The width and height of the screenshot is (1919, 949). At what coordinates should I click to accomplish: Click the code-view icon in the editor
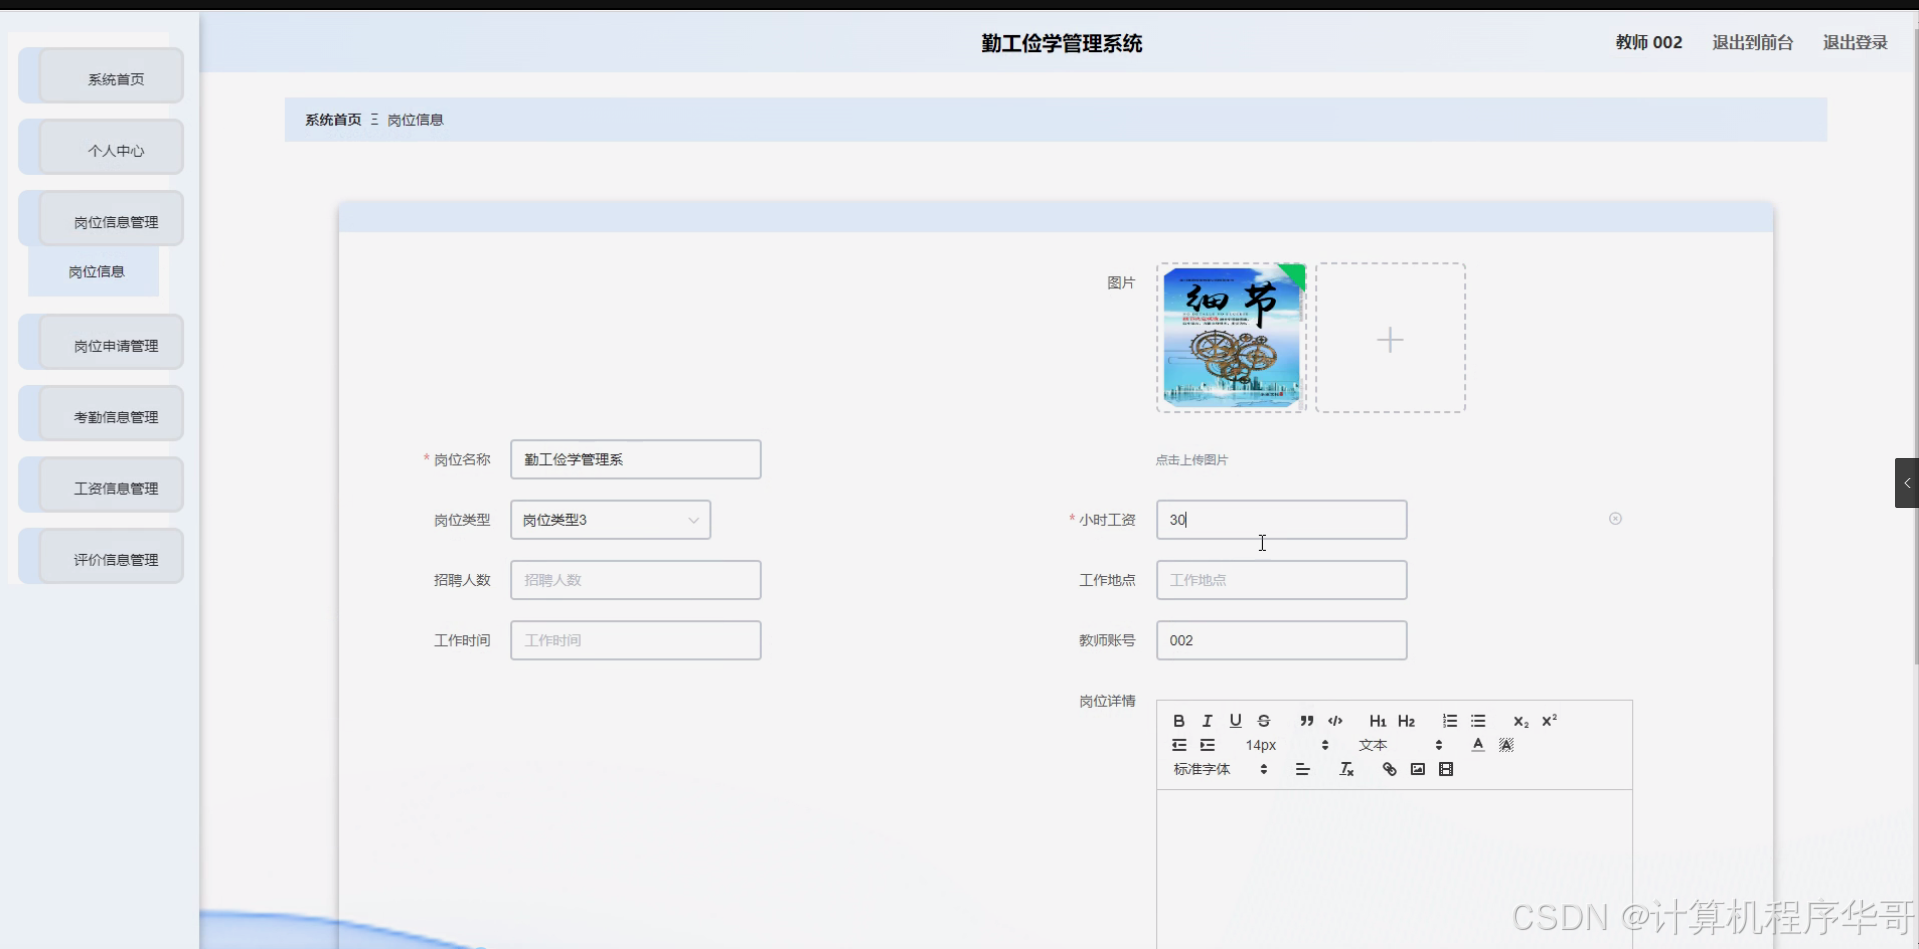(x=1336, y=721)
